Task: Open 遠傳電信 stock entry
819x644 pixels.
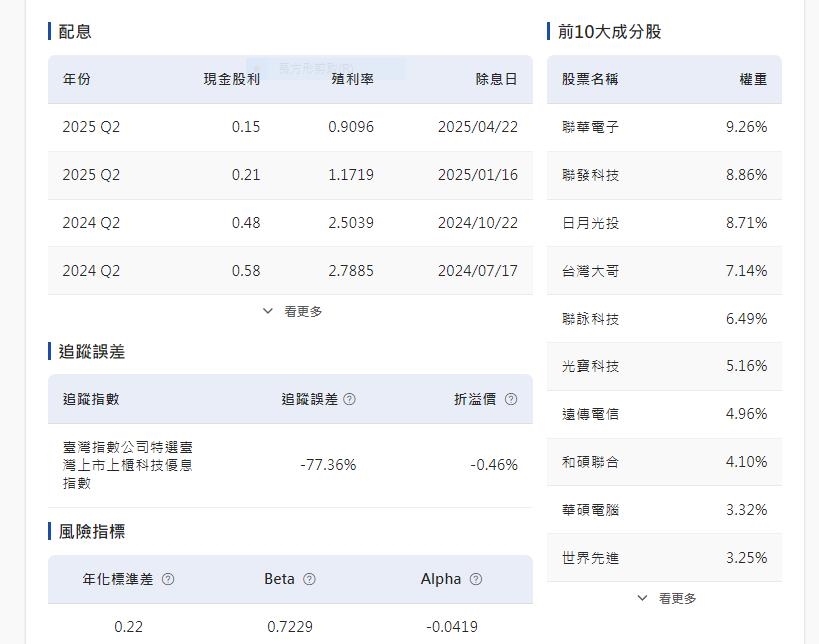Action: (x=591, y=414)
